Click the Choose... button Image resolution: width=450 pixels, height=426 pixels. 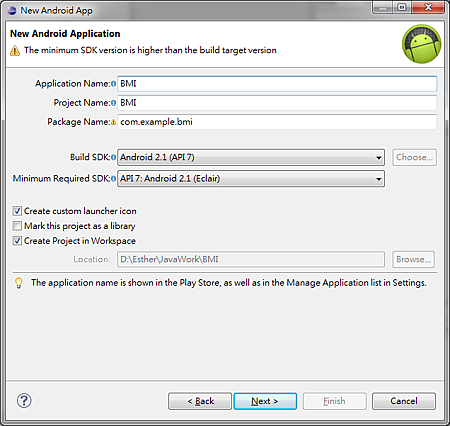coord(414,157)
